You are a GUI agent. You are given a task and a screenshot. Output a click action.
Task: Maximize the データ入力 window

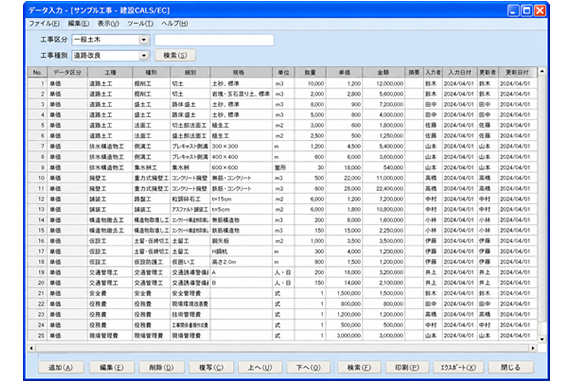(527, 11)
